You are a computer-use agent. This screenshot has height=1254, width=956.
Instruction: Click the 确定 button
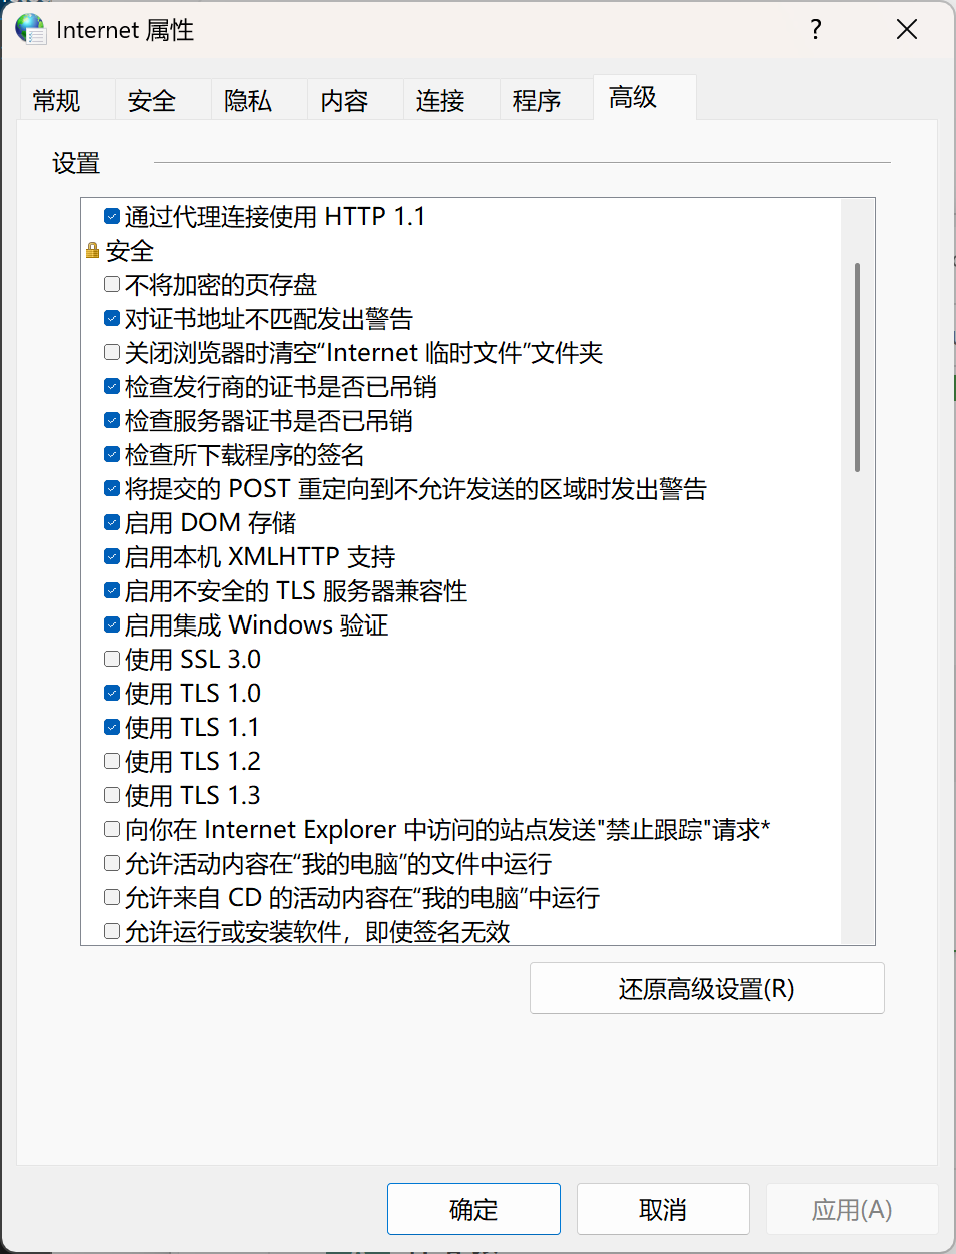474,1209
